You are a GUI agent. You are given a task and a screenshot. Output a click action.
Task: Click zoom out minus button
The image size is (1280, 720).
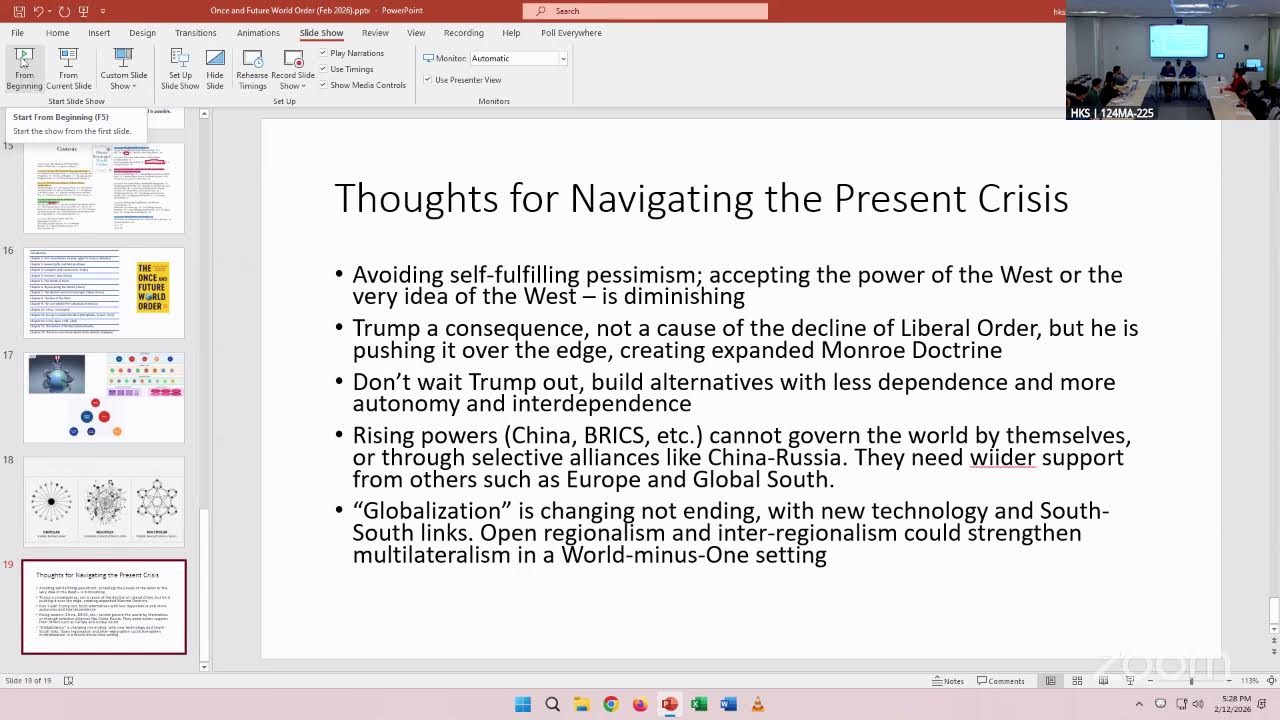pyautogui.click(x=1149, y=681)
